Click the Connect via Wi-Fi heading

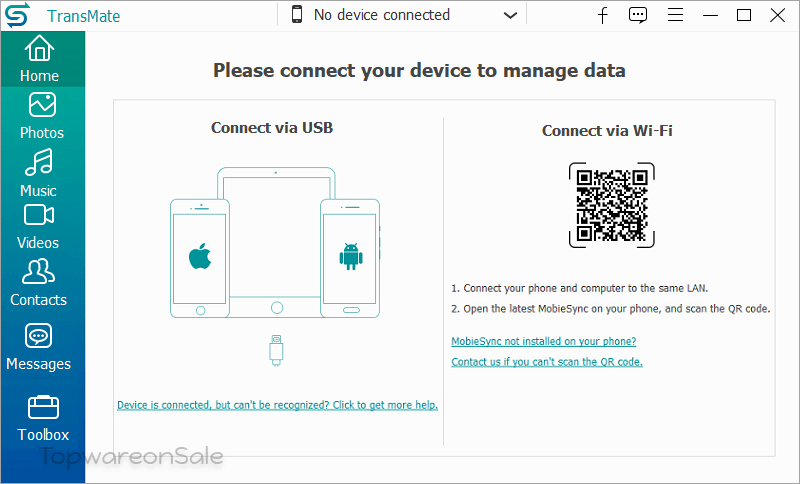click(607, 131)
